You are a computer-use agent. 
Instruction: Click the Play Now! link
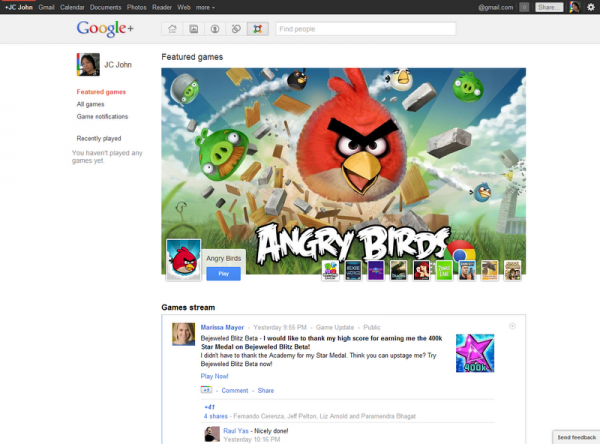214,376
